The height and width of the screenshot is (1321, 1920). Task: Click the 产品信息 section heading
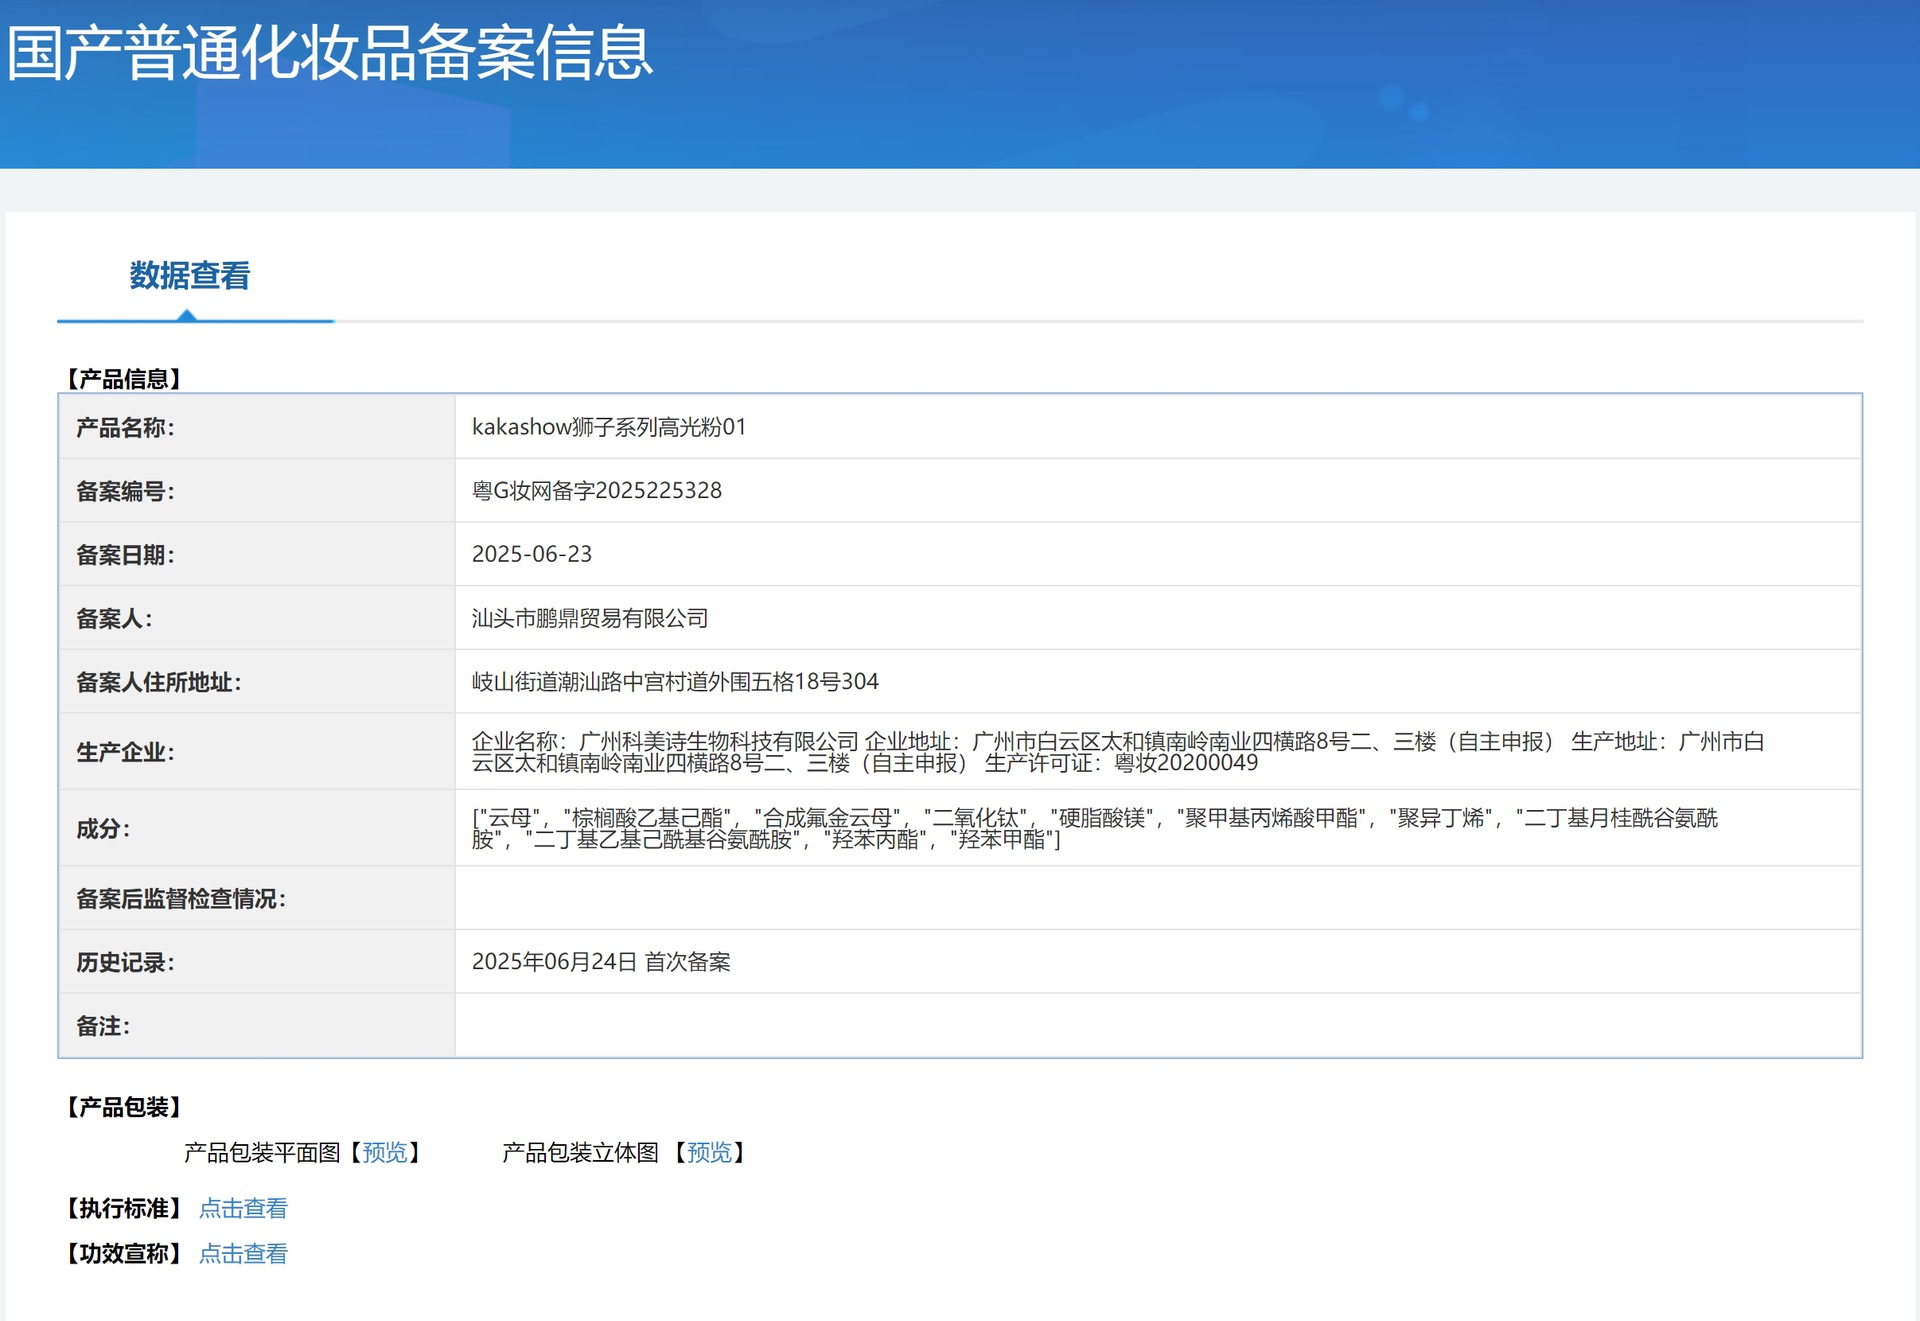click(124, 379)
